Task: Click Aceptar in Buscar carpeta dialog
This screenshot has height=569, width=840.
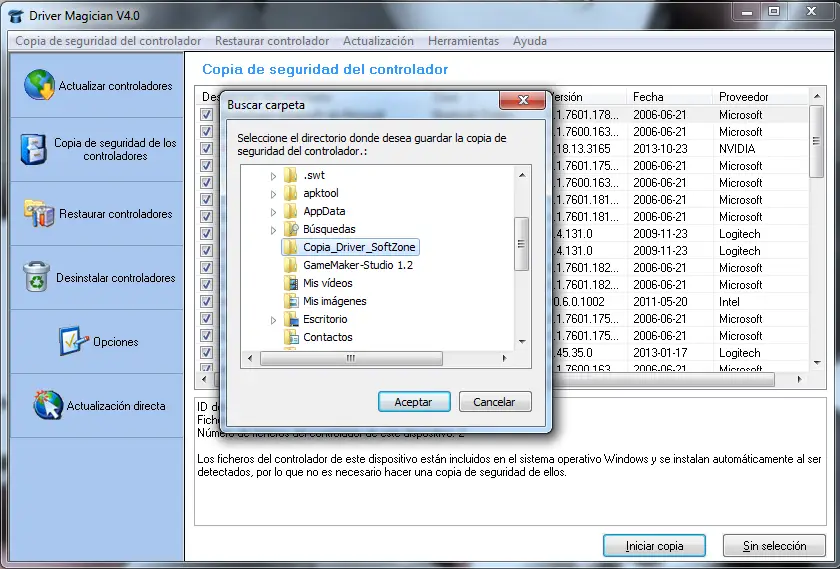Action: (x=414, y=402)
